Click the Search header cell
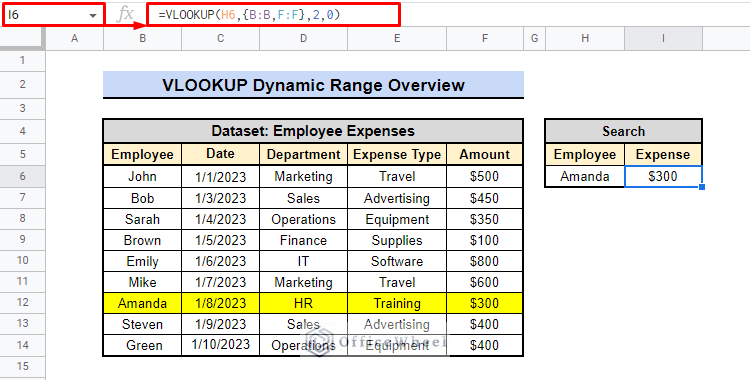The image size is (750, 380). click(x=624, y=131)
